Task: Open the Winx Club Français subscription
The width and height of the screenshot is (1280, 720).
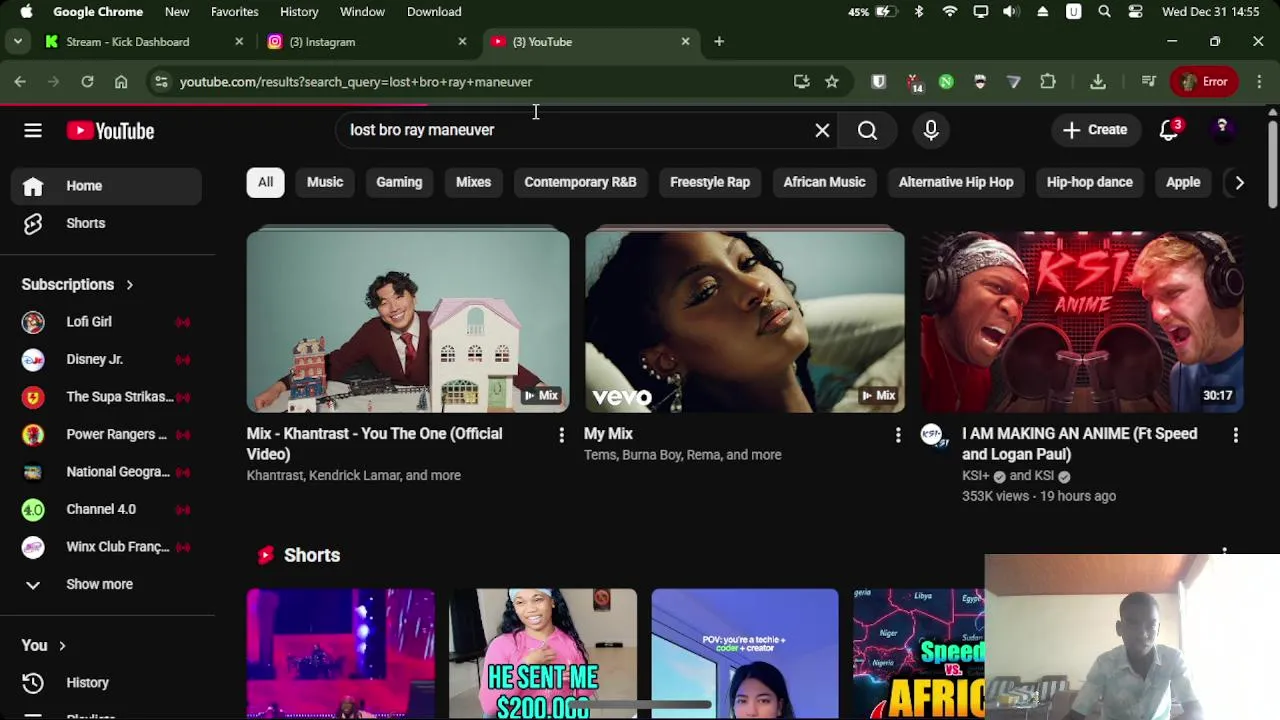Action: [107, 547]
